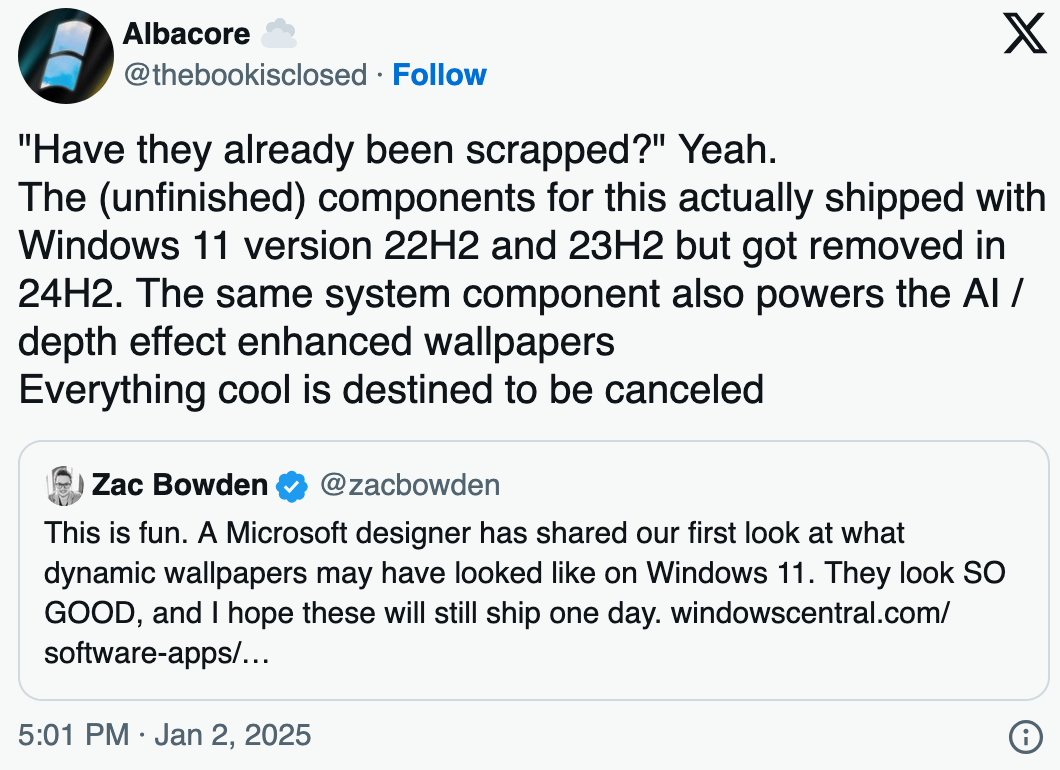Image resolution: width=1060 pixels, height=770 pixels.
Task: Click the Jan 2, 2025 date
Action: tap(233, 736)
